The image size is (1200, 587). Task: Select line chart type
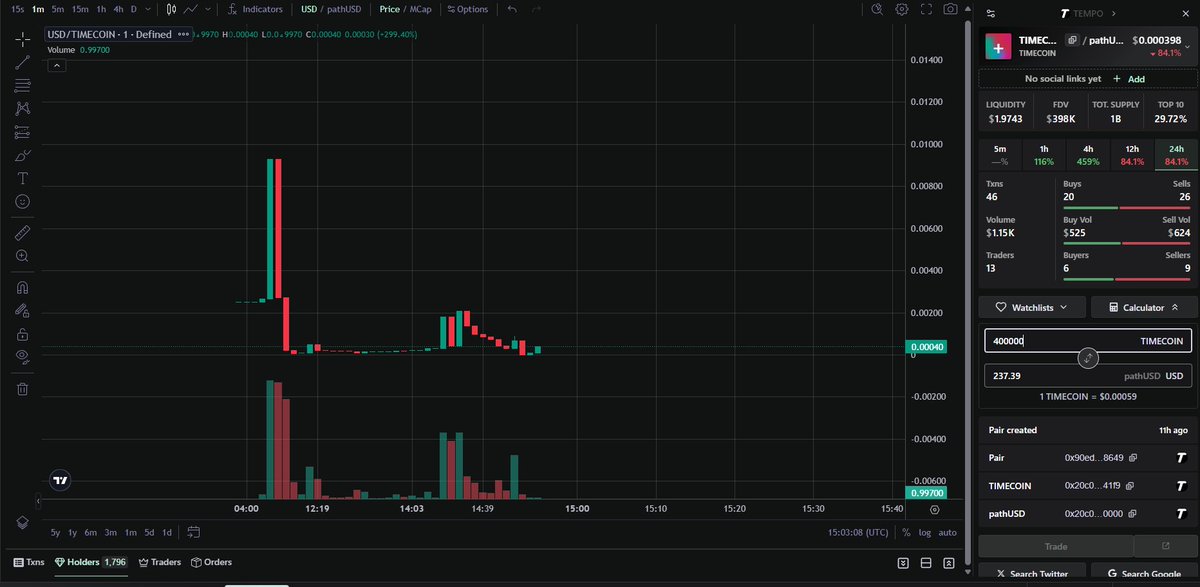pyautogui.click(x=190, y=9)
